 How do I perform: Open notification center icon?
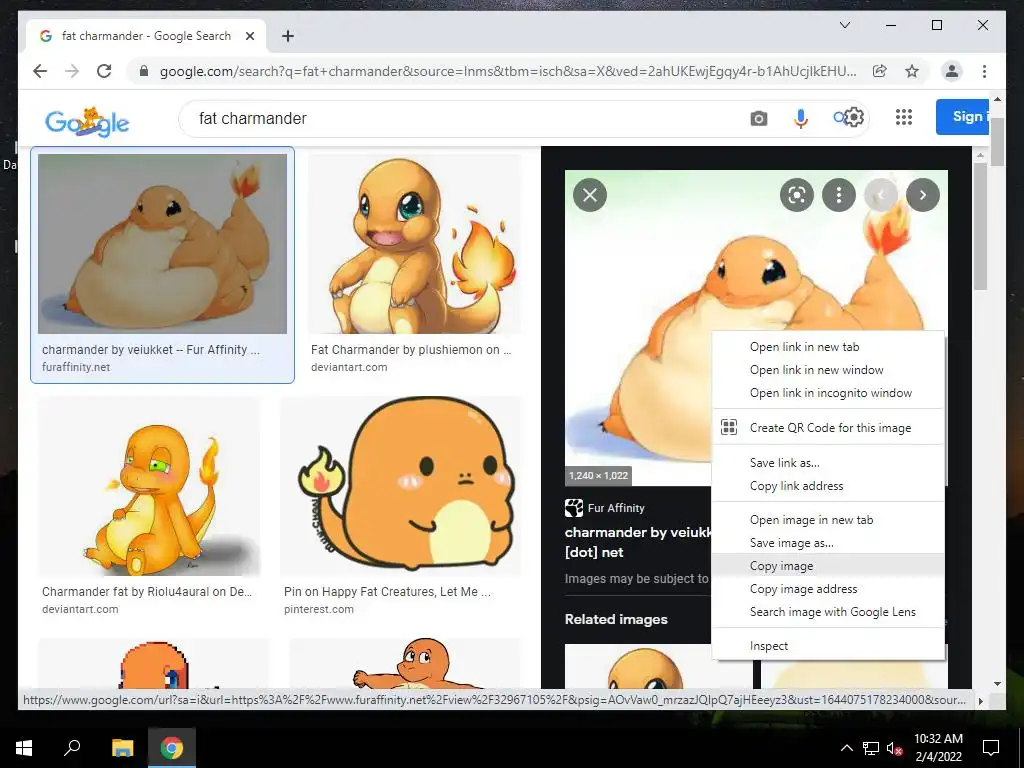tap(991, 748)
